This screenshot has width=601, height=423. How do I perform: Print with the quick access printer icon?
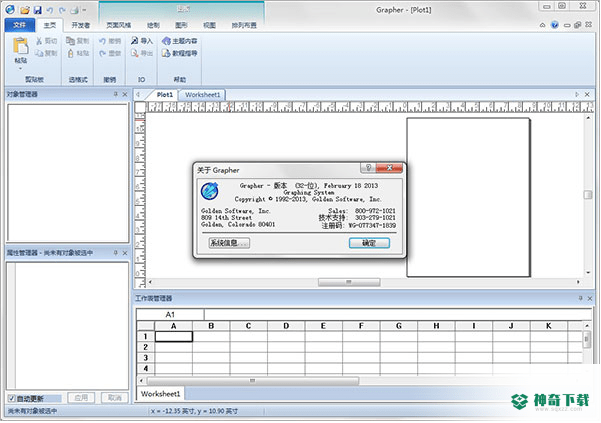point(75,10)
